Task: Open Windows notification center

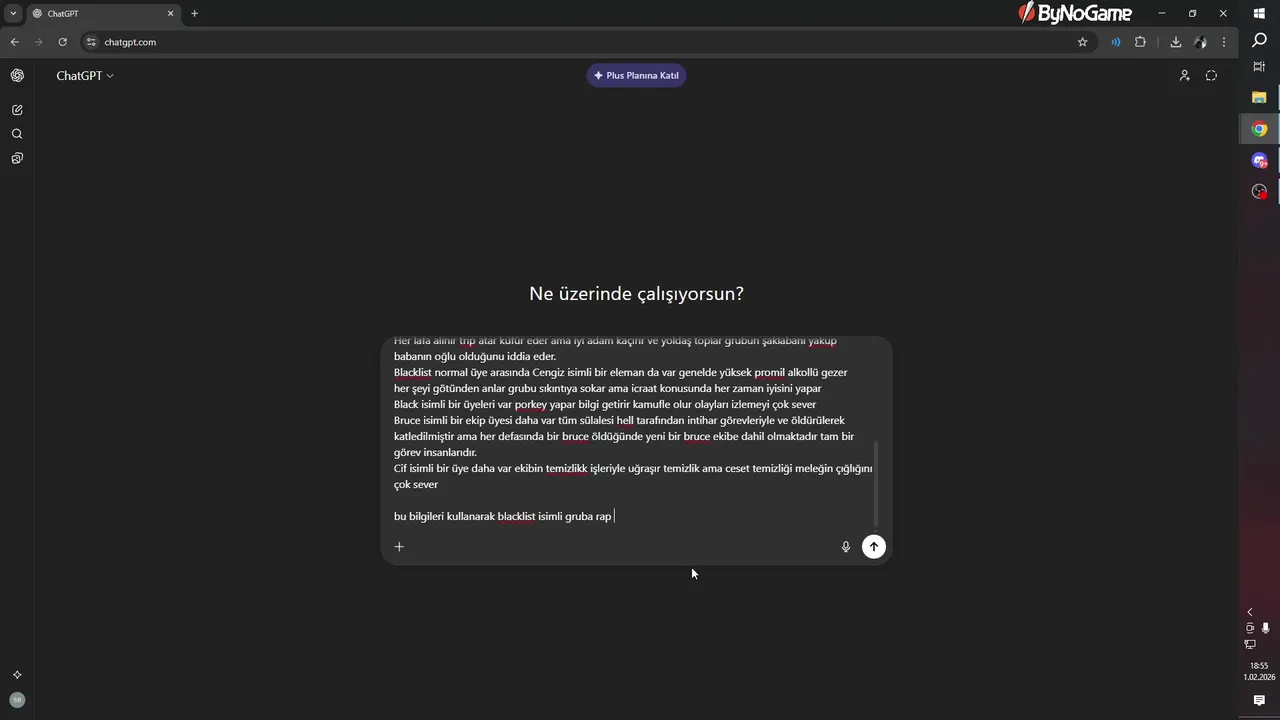Action: click(x=1259, y=701)
